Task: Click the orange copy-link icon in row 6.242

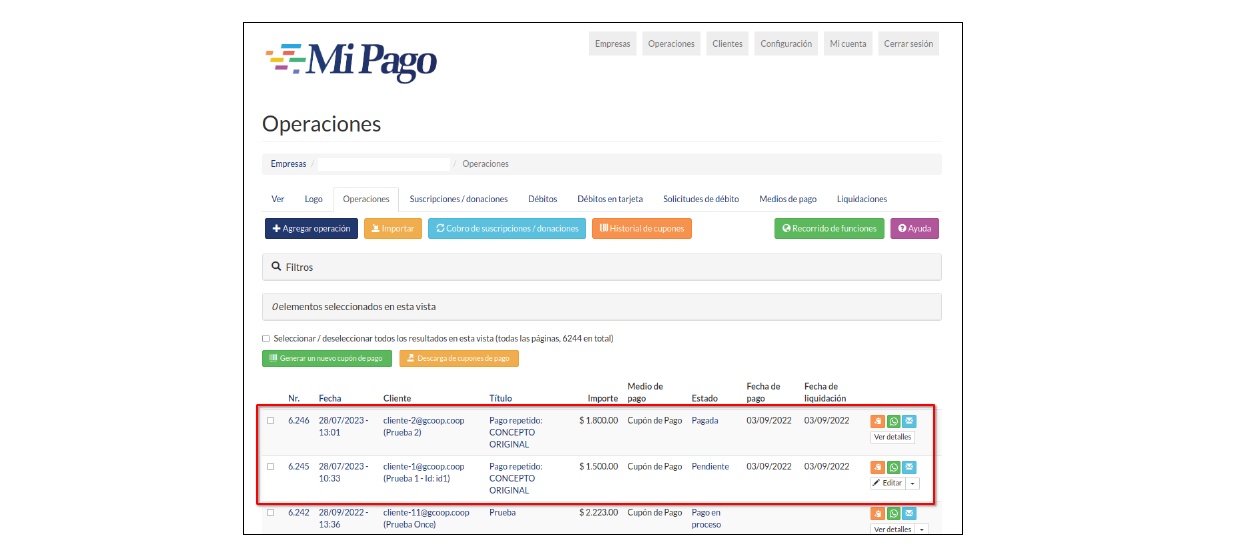Action: 877,513
